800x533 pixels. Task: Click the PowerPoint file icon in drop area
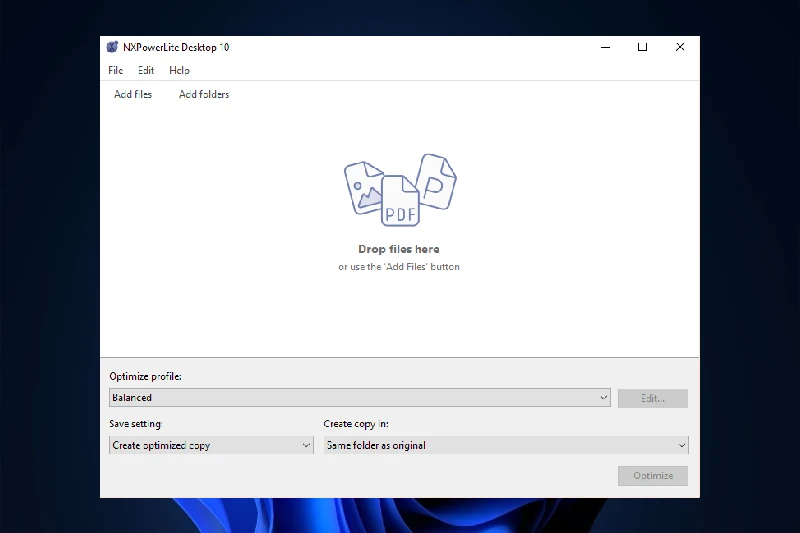point(437,181)
